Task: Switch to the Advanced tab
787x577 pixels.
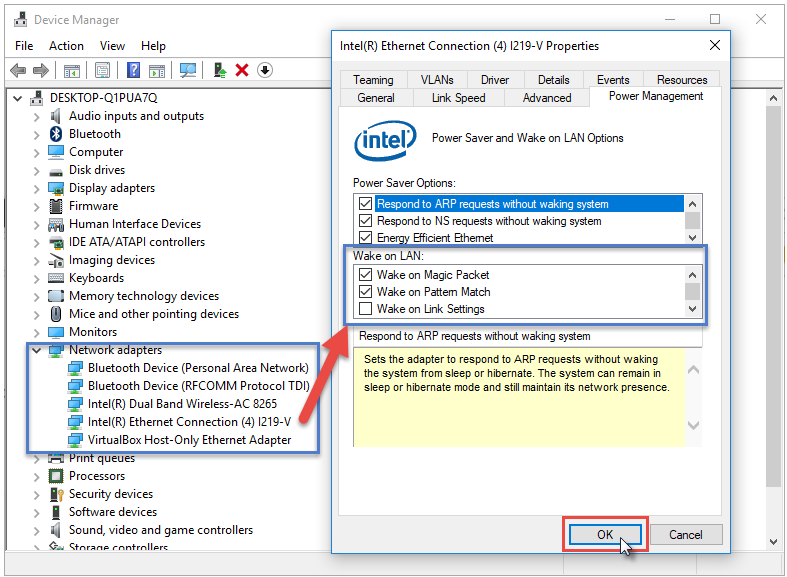Action: (547, 98)
